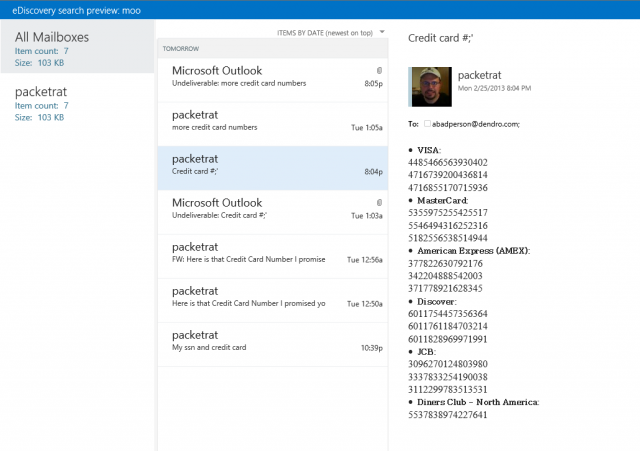The image size is (640, 451).
Task: Click the TOMORROW group header
Action: point(273,49)
